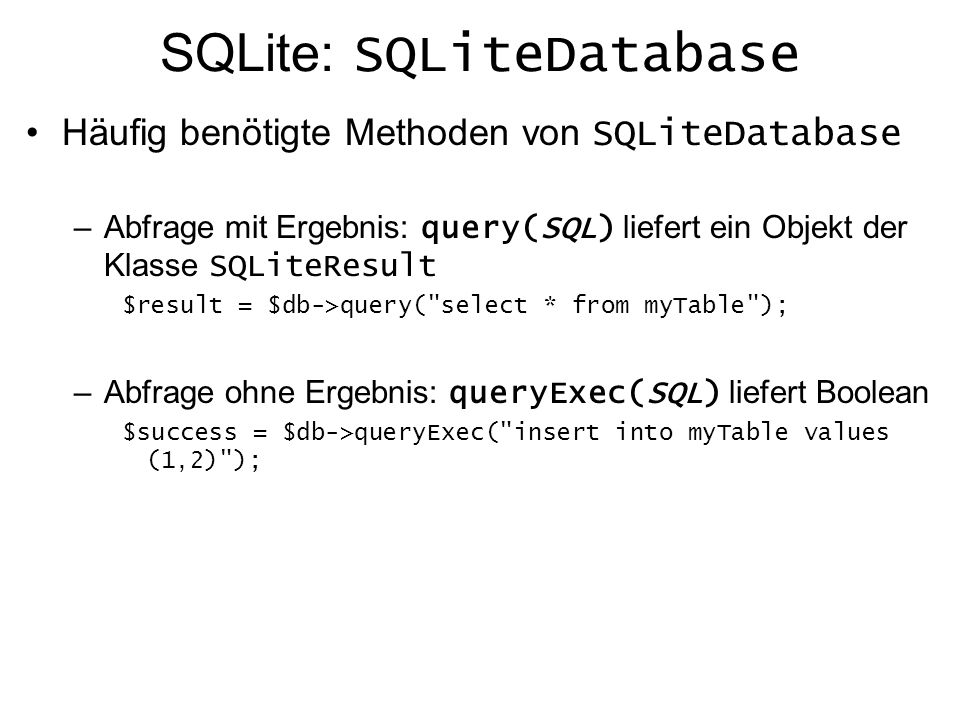The width and height of the screenshot is (960, 720).
Task: Click 'Häufig benötigte Methoden von' text
Action: [x=320, y=132]
